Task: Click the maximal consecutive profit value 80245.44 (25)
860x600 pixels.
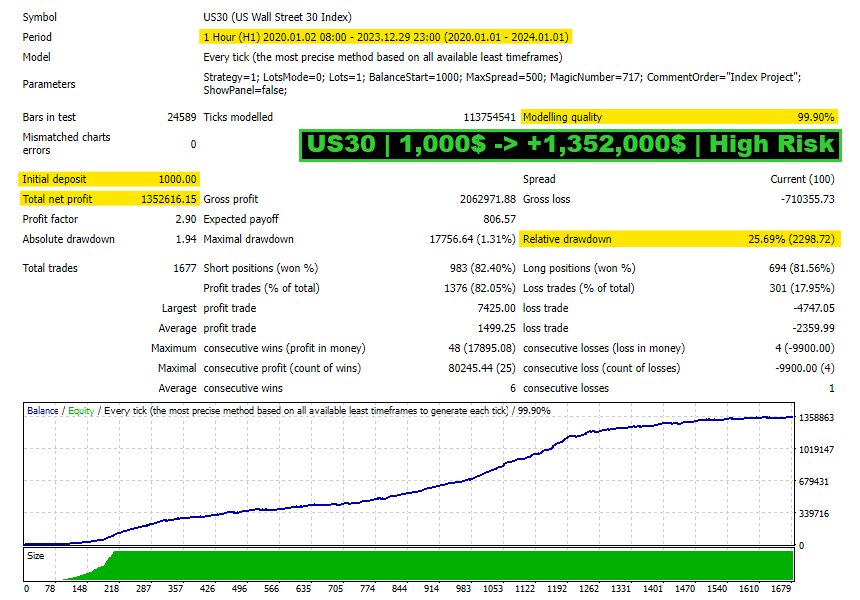Action: (x=482, y=368)
